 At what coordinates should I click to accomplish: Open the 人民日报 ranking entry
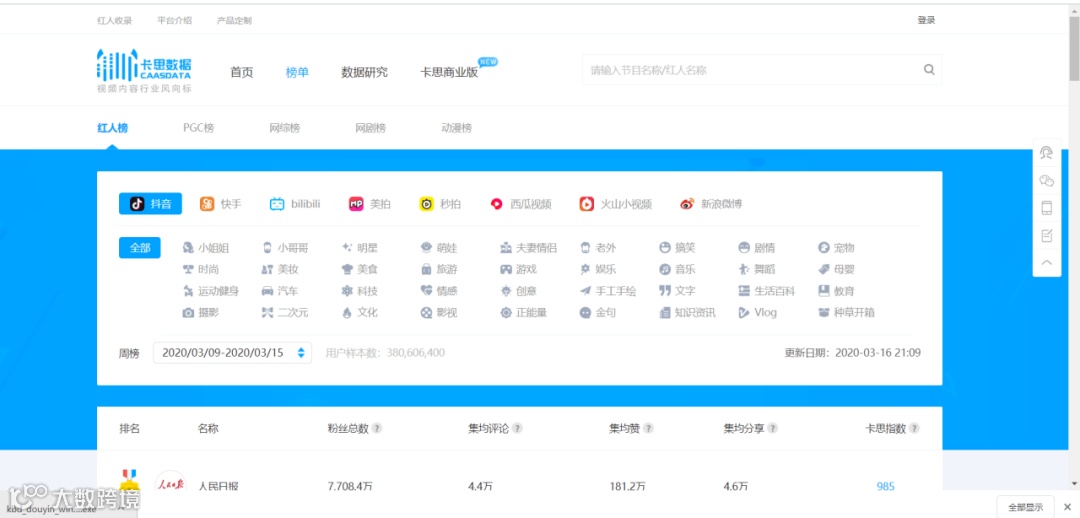tap(218, 486)
